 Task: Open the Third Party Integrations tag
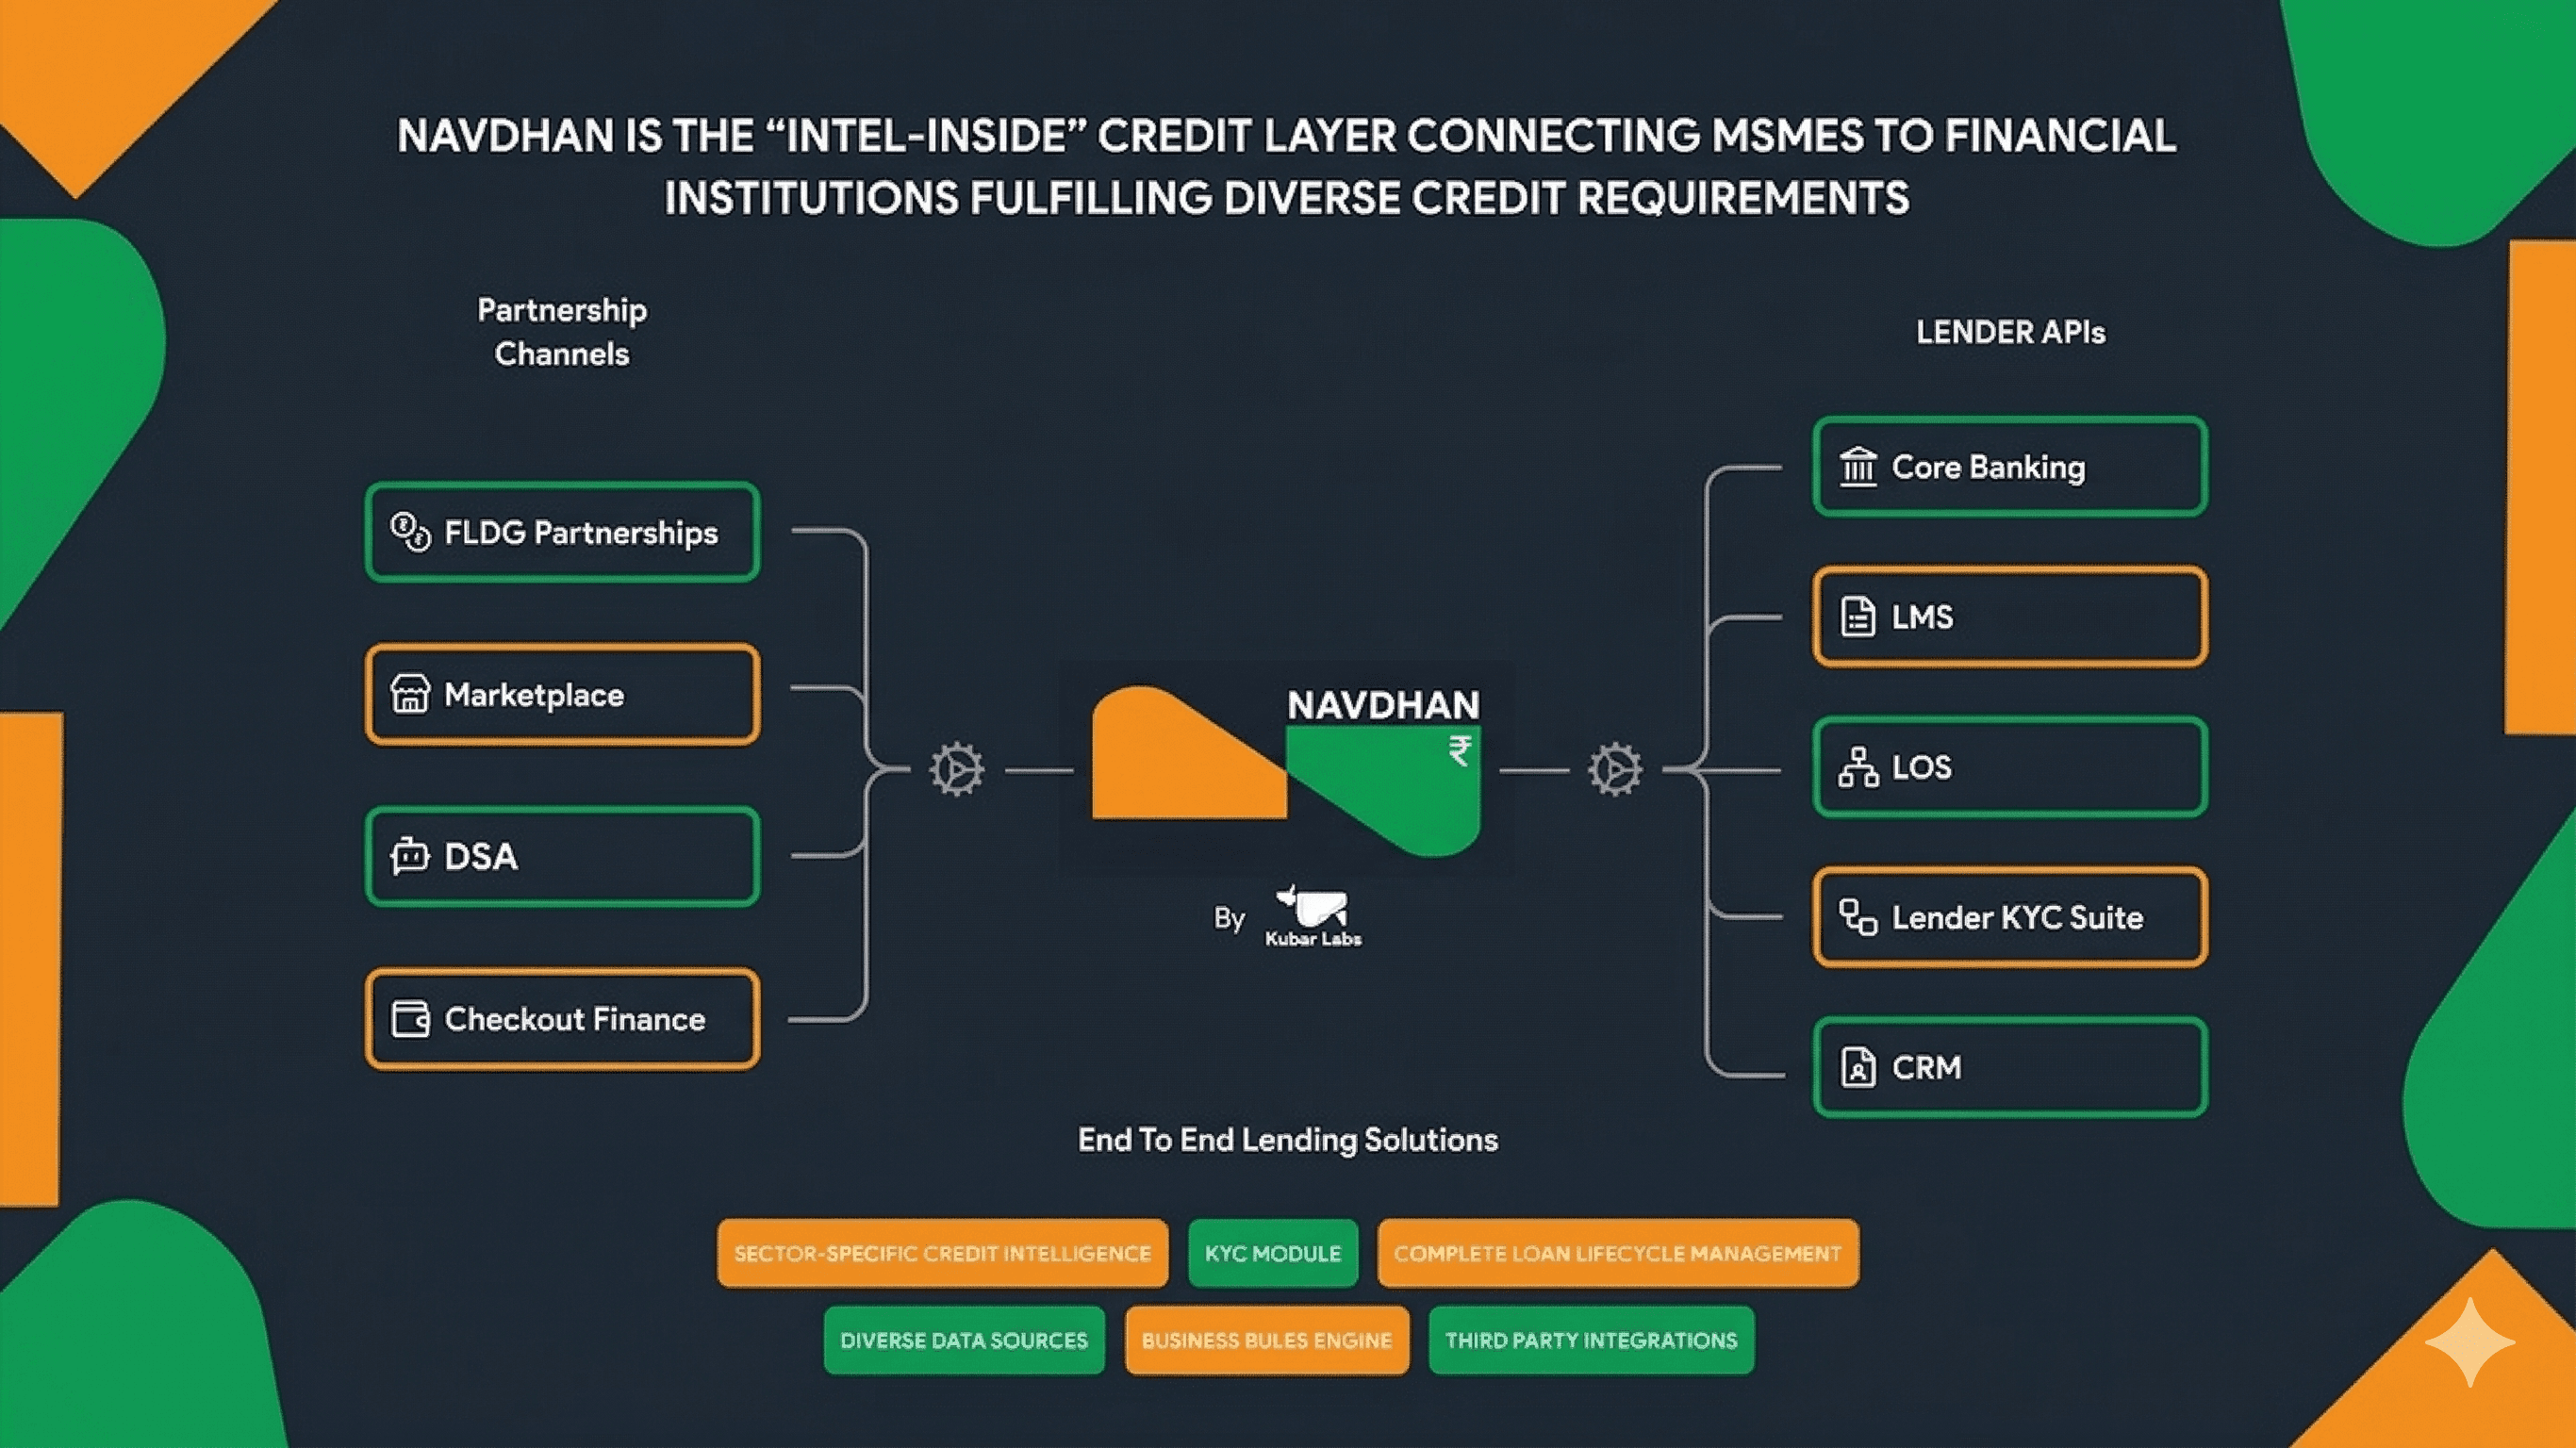pos(1590,1340)
